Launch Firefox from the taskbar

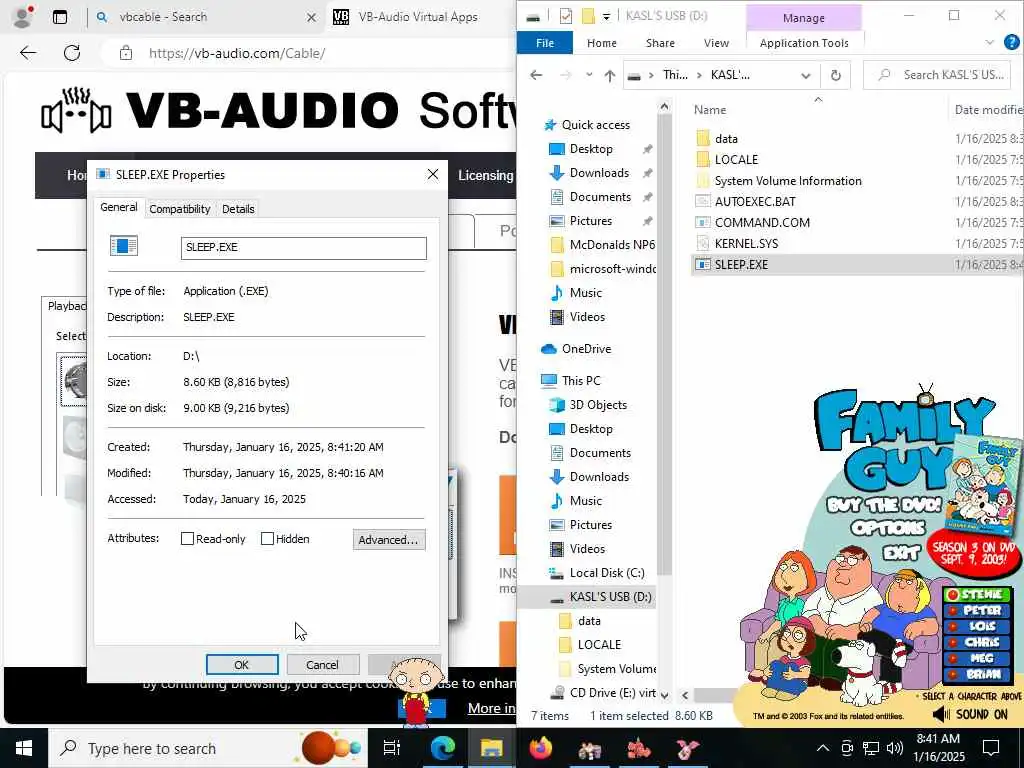541,748
